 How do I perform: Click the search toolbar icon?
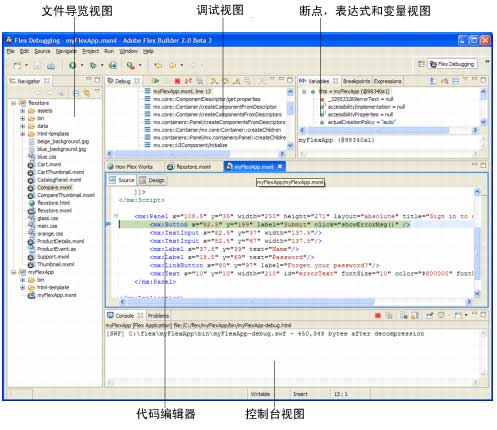click(130, 65)
